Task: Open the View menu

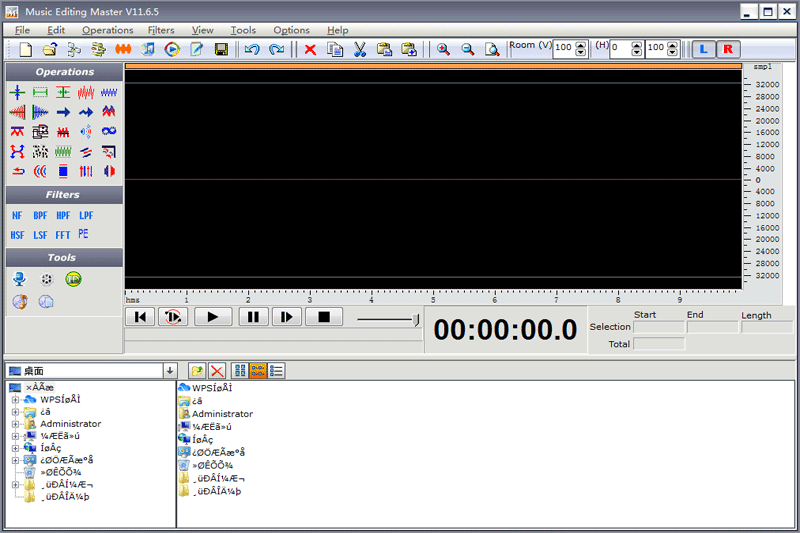Action: pos(203,30)
